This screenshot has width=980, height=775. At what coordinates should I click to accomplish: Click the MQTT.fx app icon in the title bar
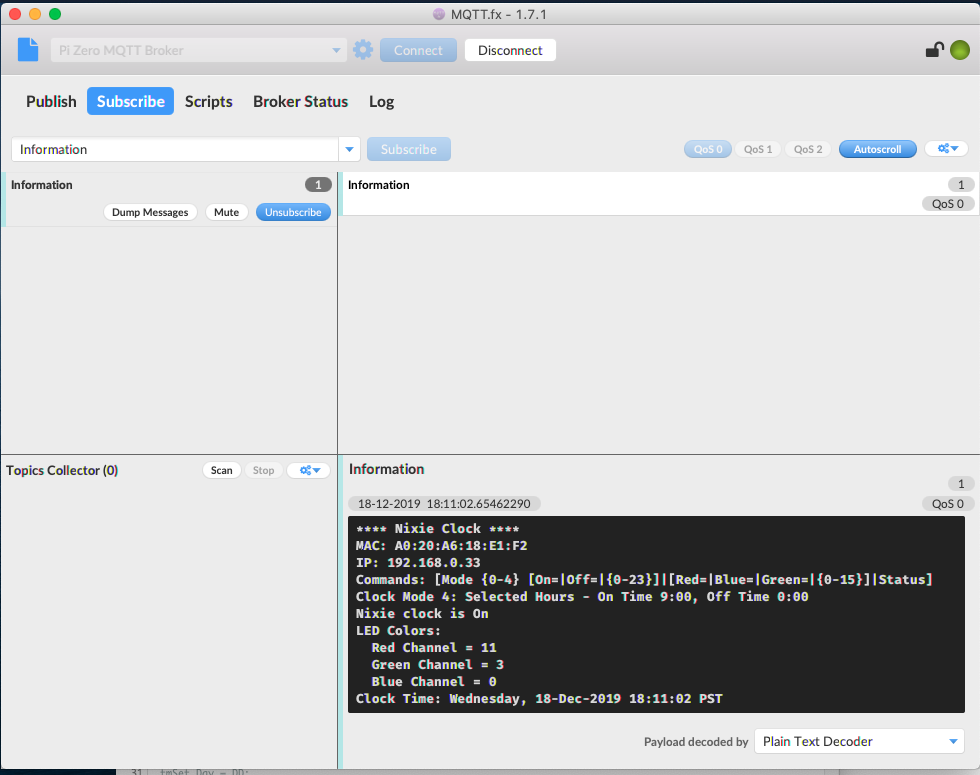click(437, 14)
